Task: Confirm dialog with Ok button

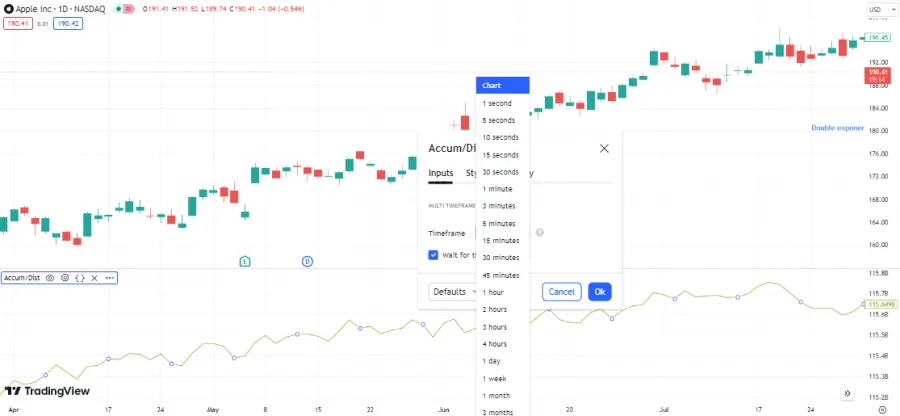Action: 600,291
